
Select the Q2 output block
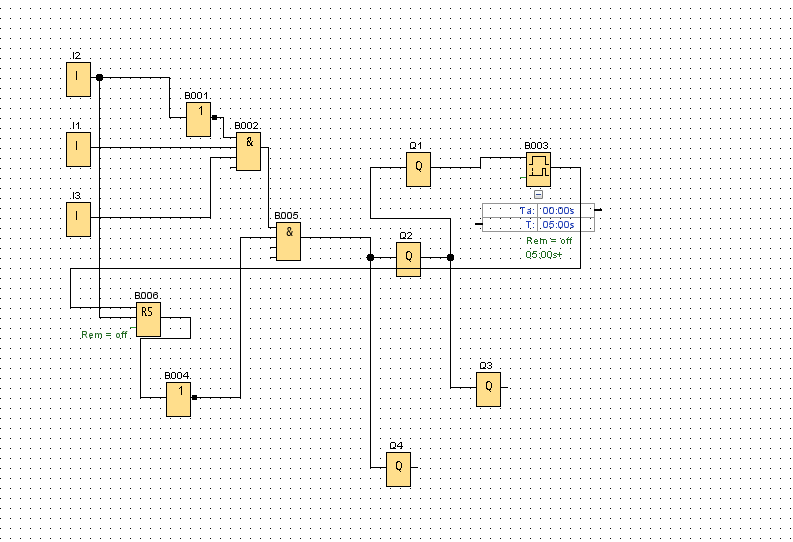point(409,259)
